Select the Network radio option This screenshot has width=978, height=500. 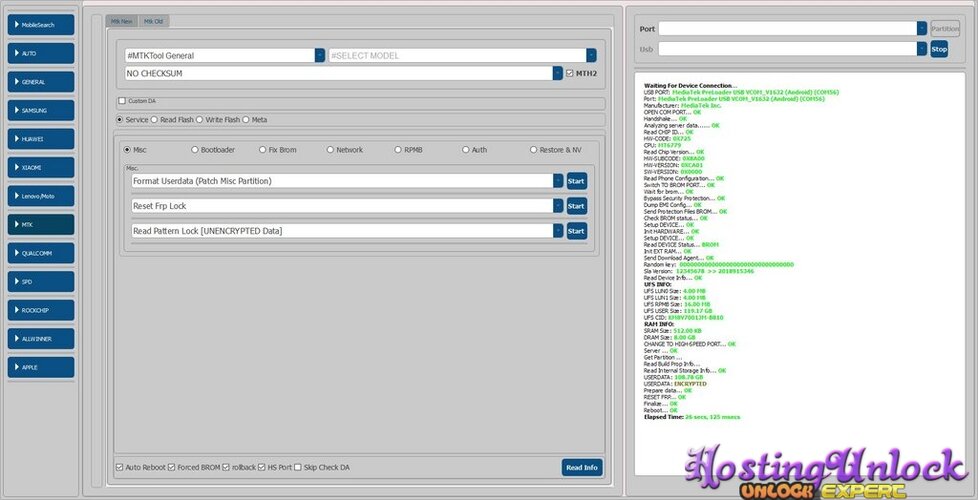[330, 150]
